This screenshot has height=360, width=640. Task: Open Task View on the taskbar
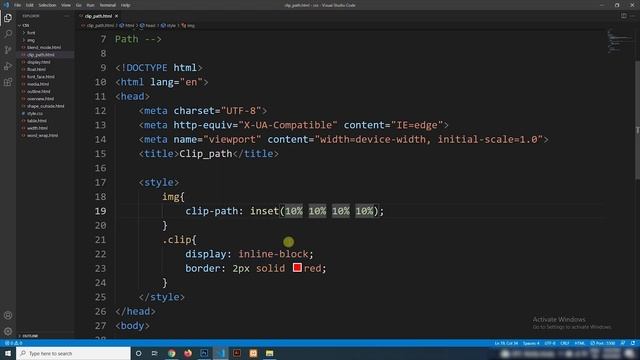(155, 353)
